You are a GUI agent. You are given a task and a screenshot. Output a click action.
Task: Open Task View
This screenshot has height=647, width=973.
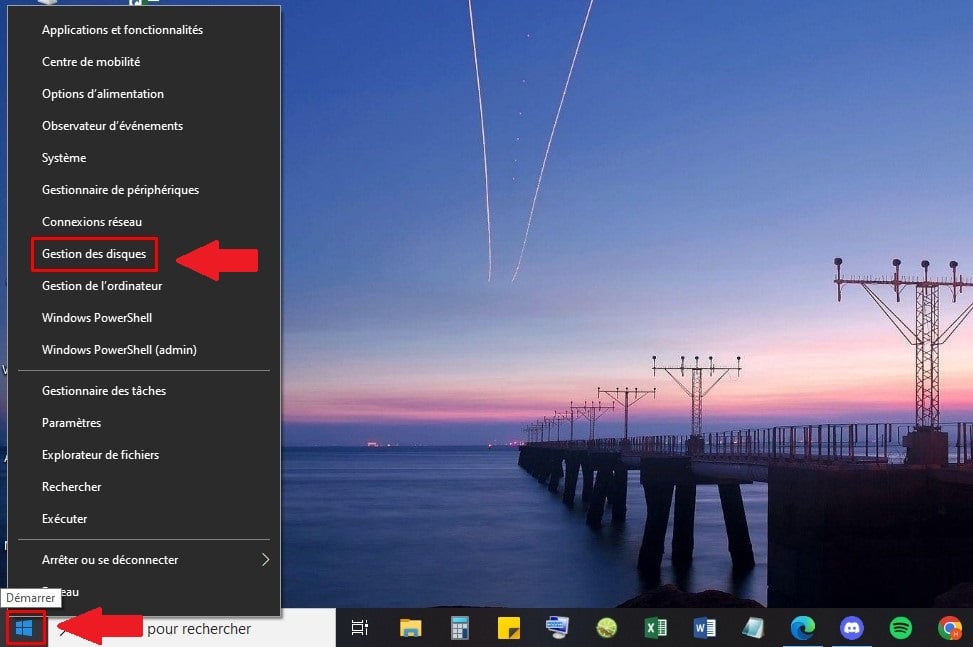tap(358, 628)
